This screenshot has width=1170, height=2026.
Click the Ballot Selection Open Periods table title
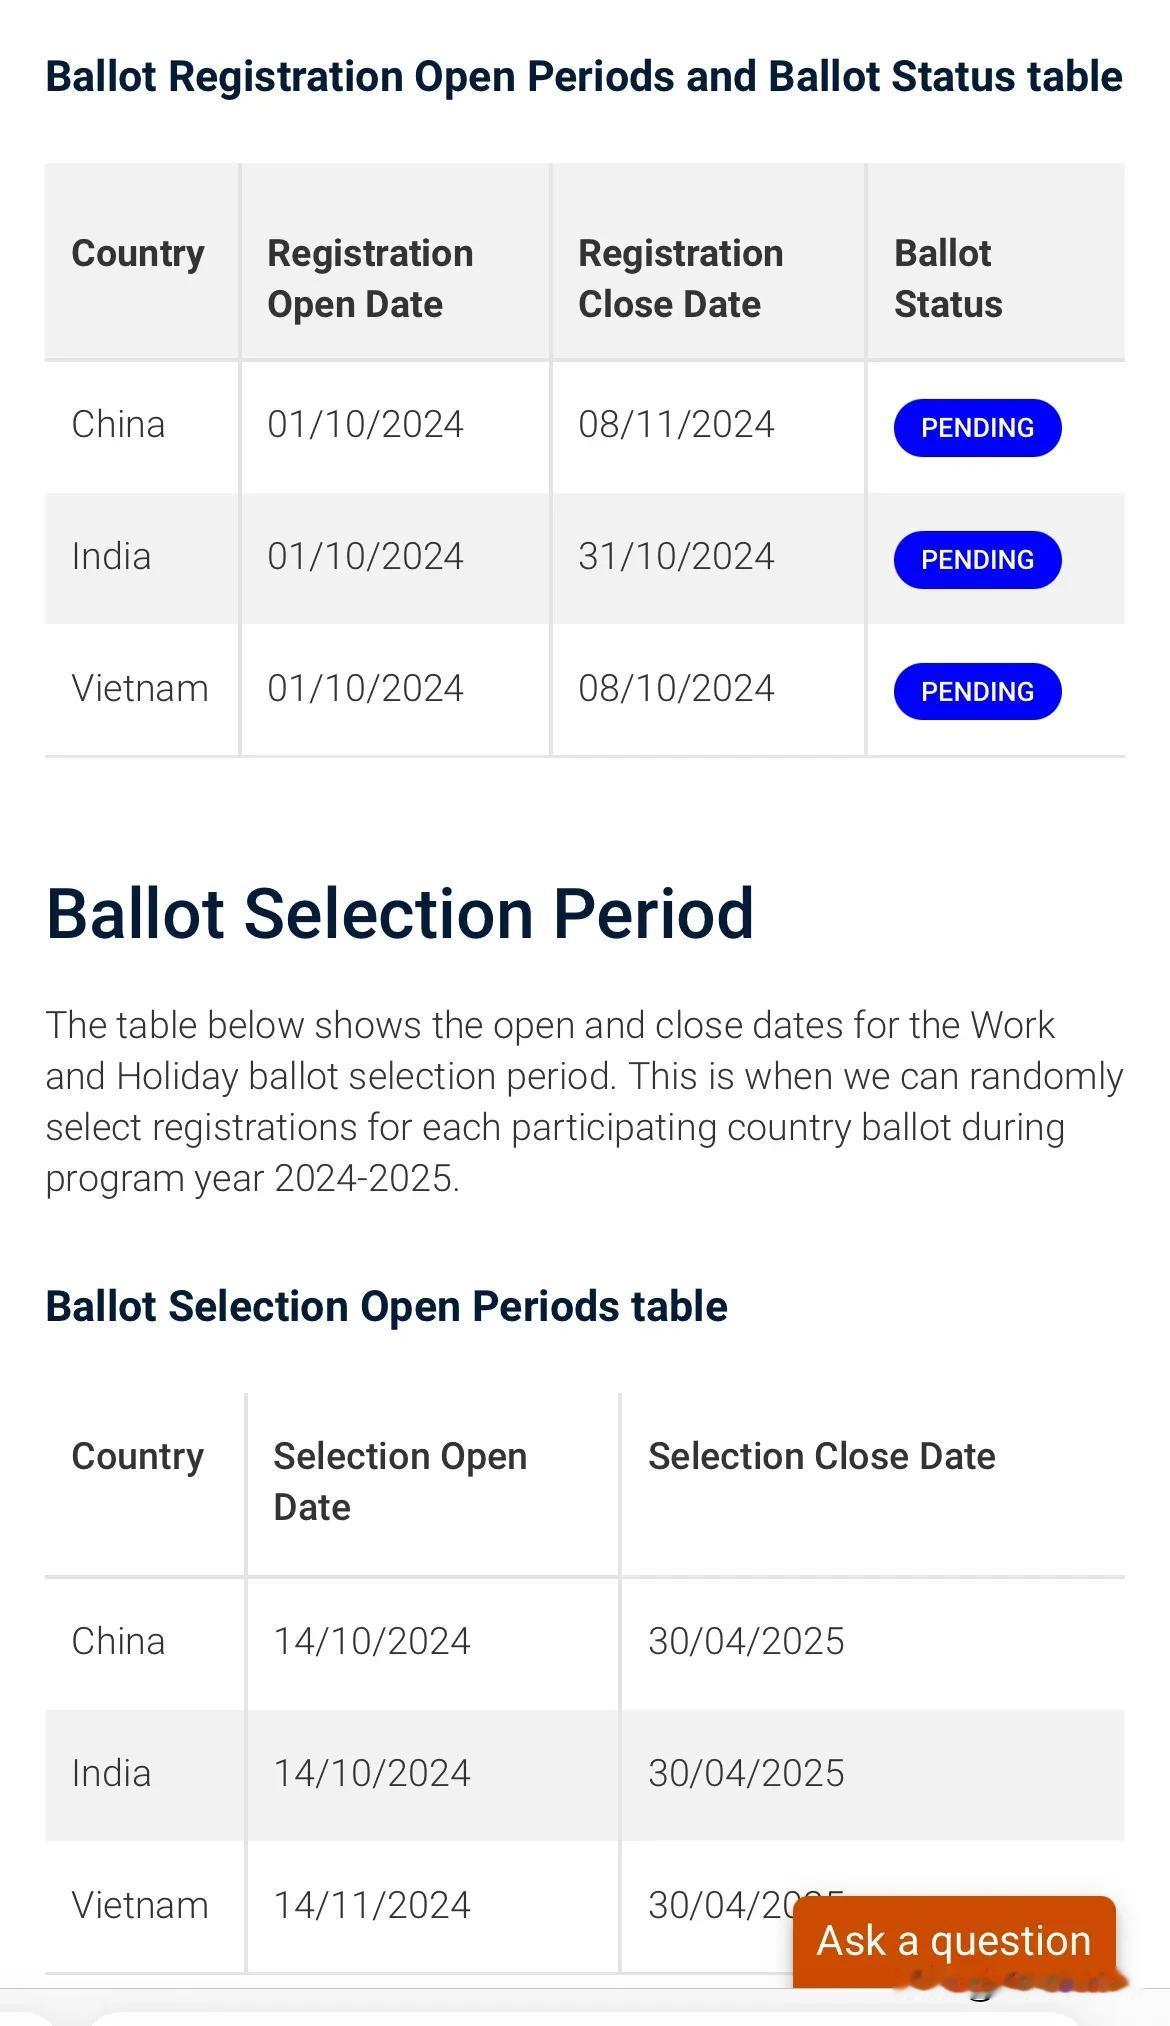[386, 1307]
